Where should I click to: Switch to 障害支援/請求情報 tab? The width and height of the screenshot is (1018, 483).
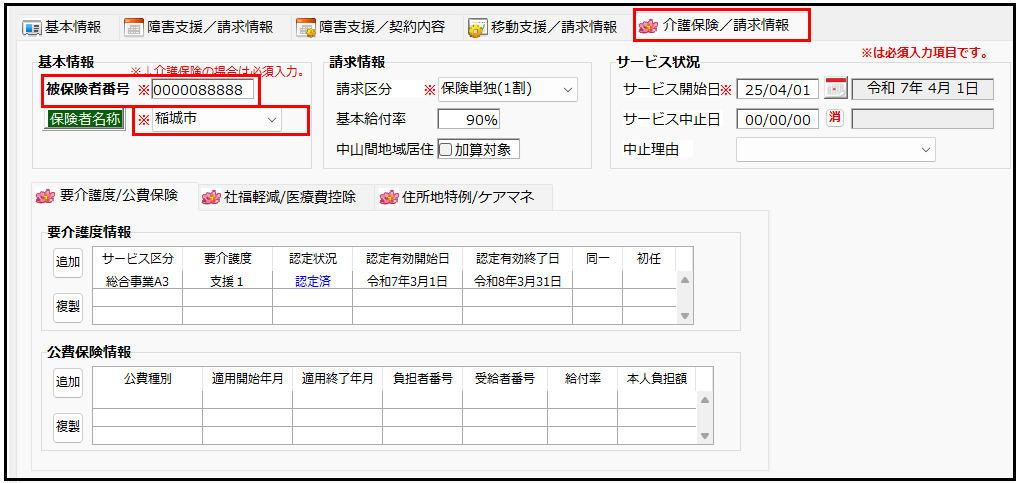[x=199, y=27]
